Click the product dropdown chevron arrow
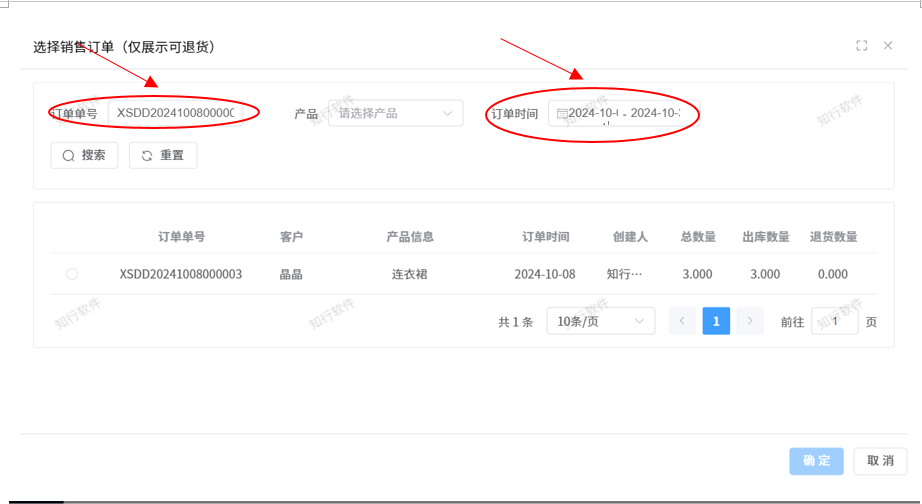922x504 pixels. [447, 114]
